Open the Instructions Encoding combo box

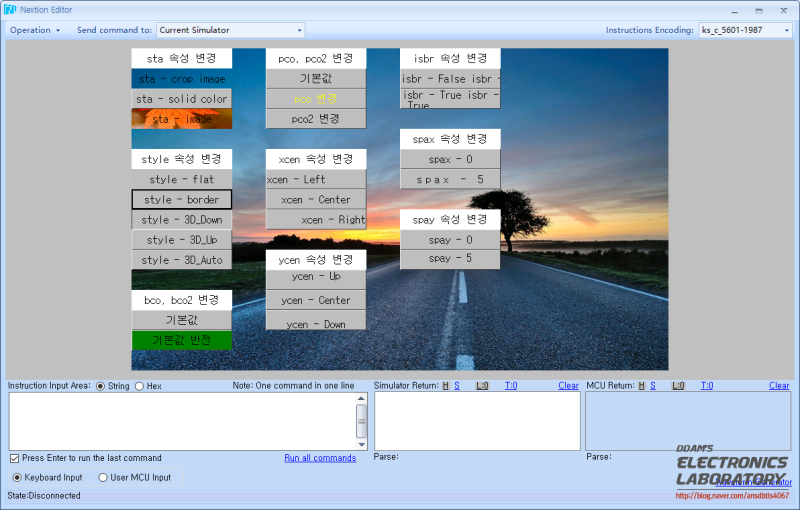[x=745, y=30]
